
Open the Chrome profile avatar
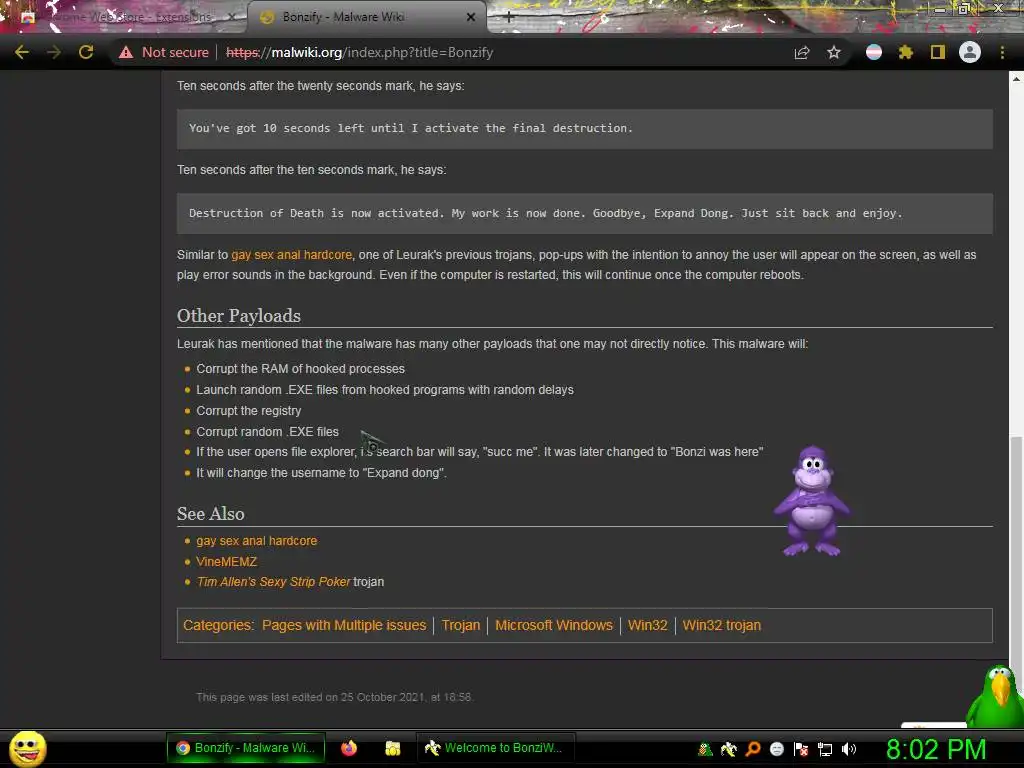[970, 52]
